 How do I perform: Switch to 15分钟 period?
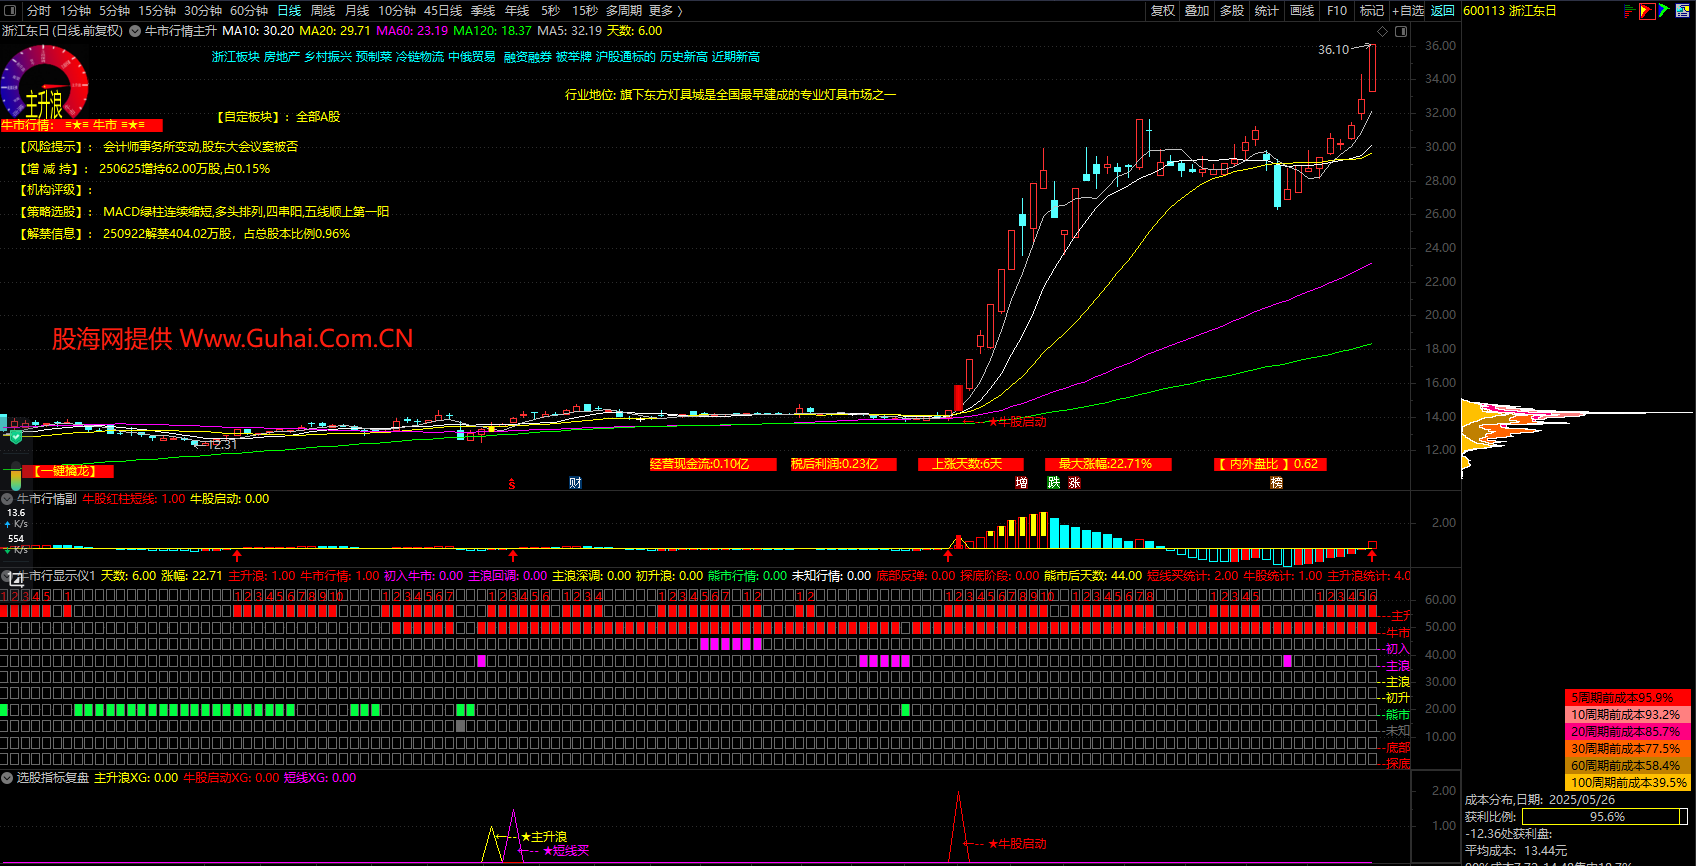[157, 10]
